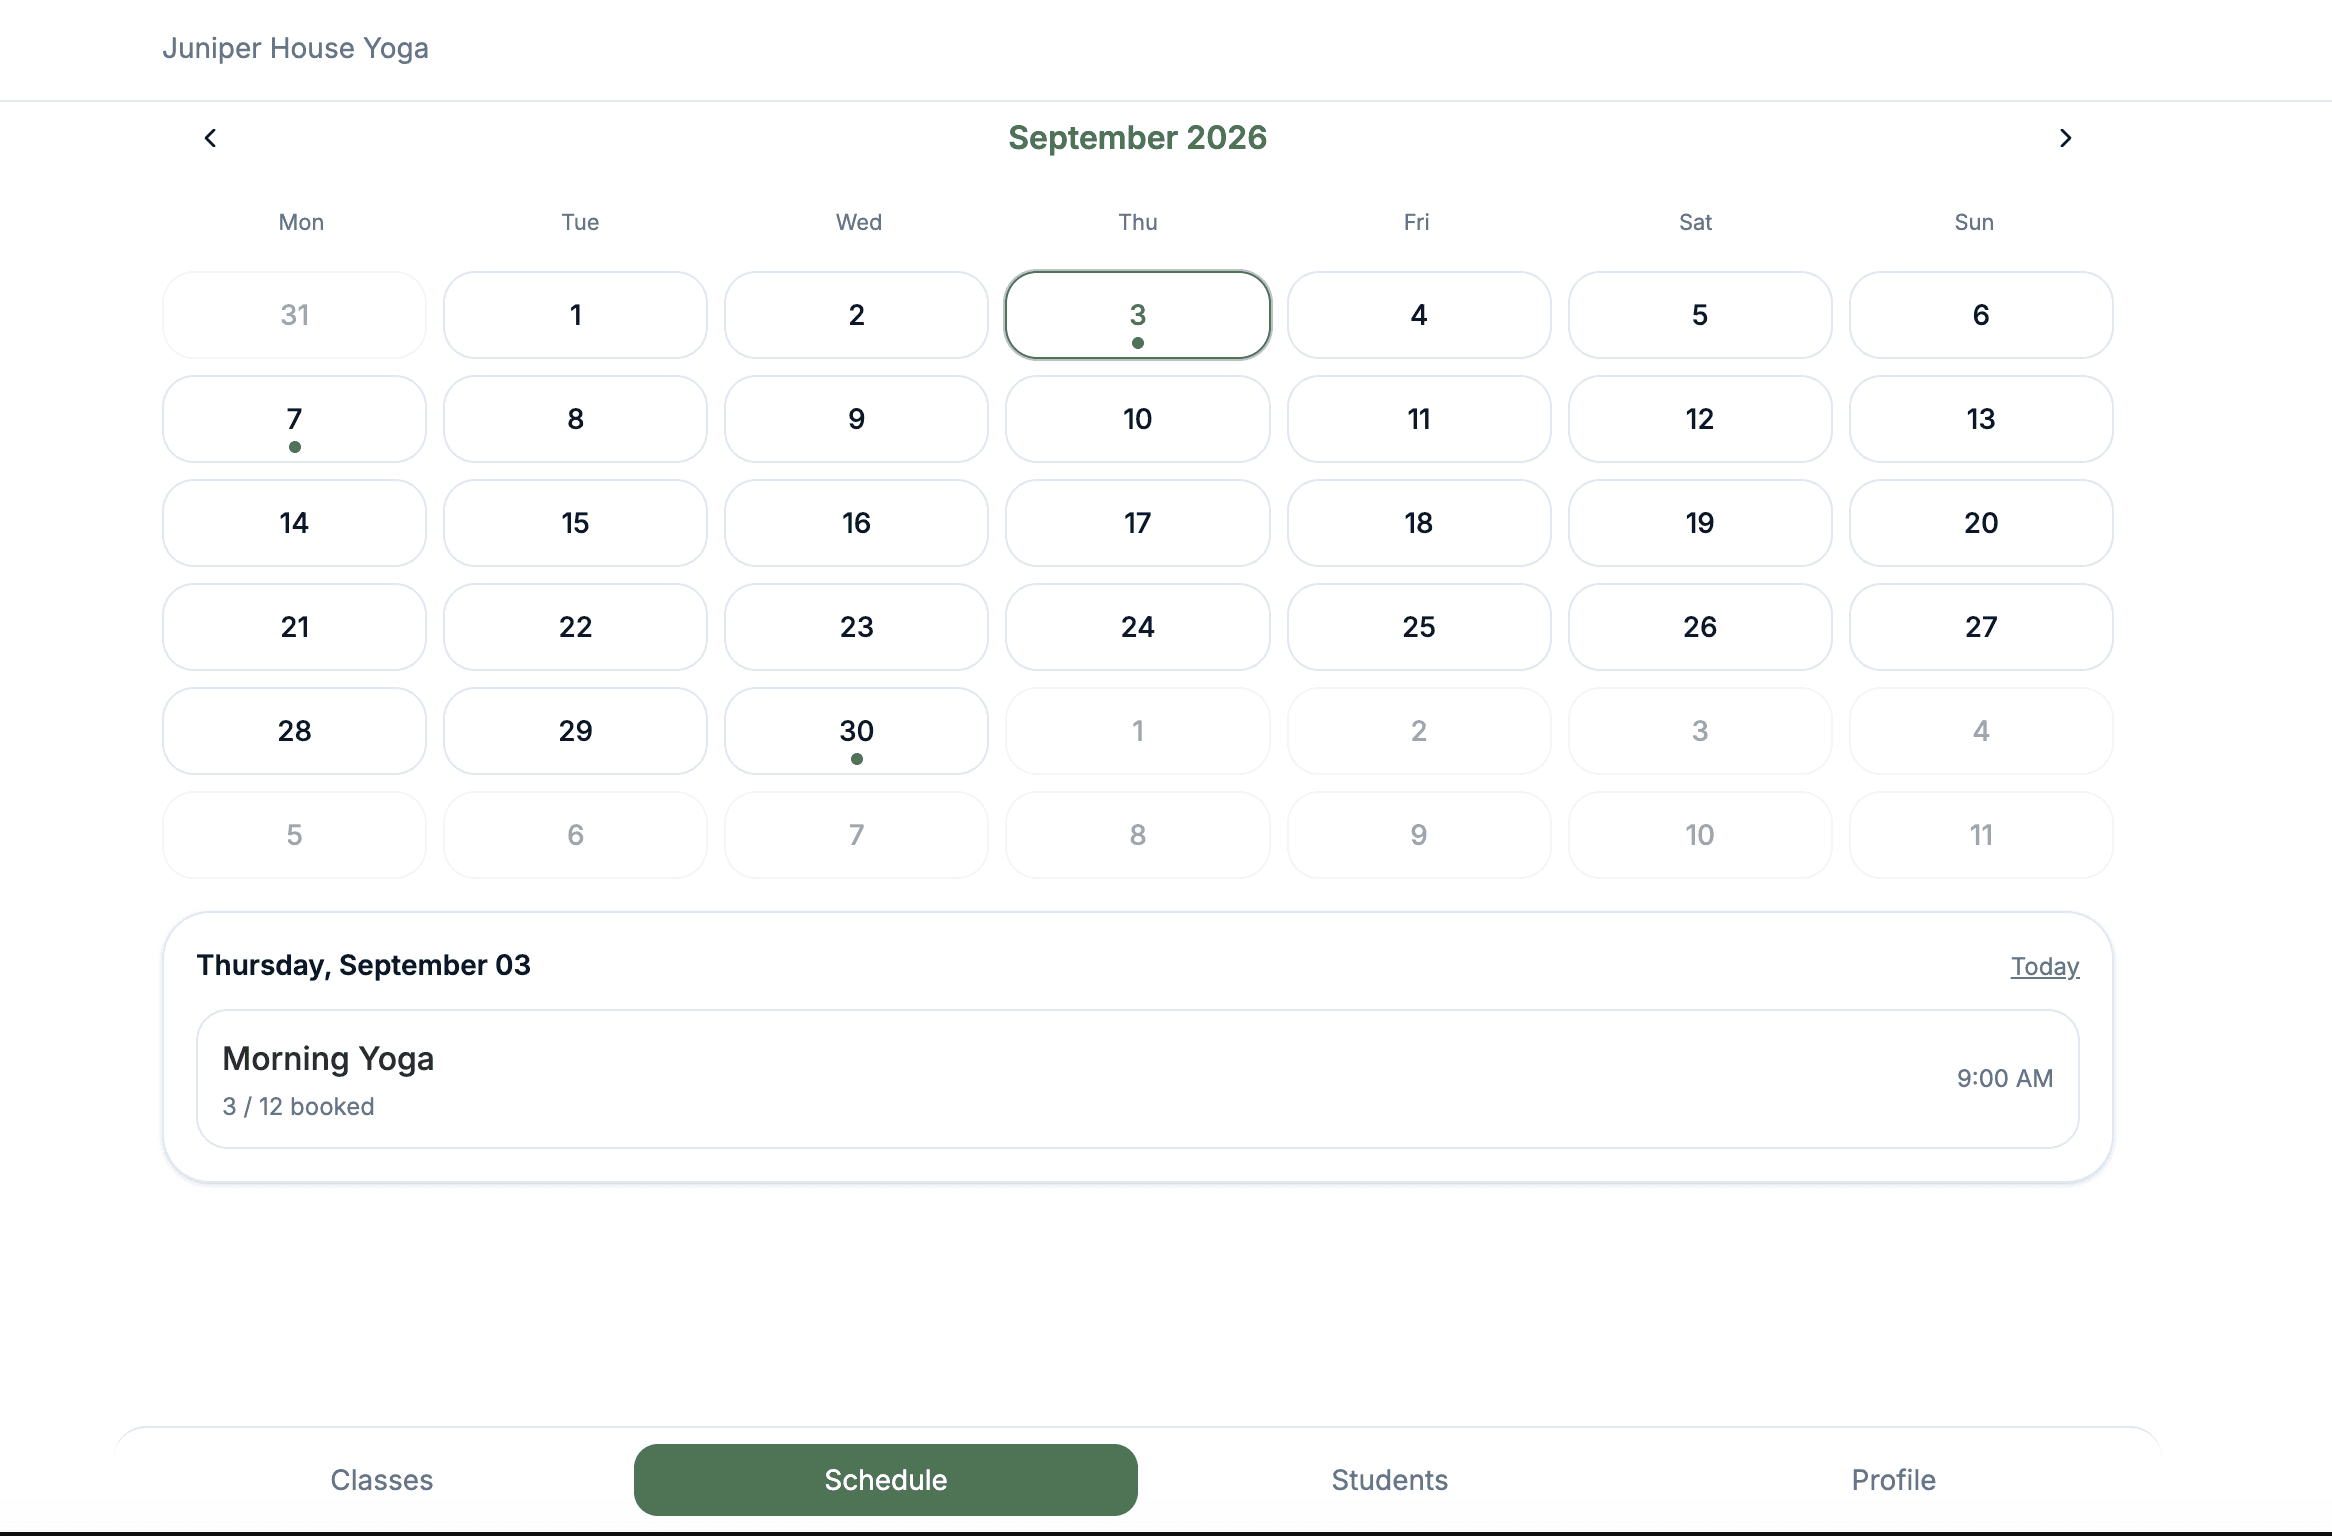Choose Saturday September 5
Screen dimensions: 2332x1536
click(1700, 315)
